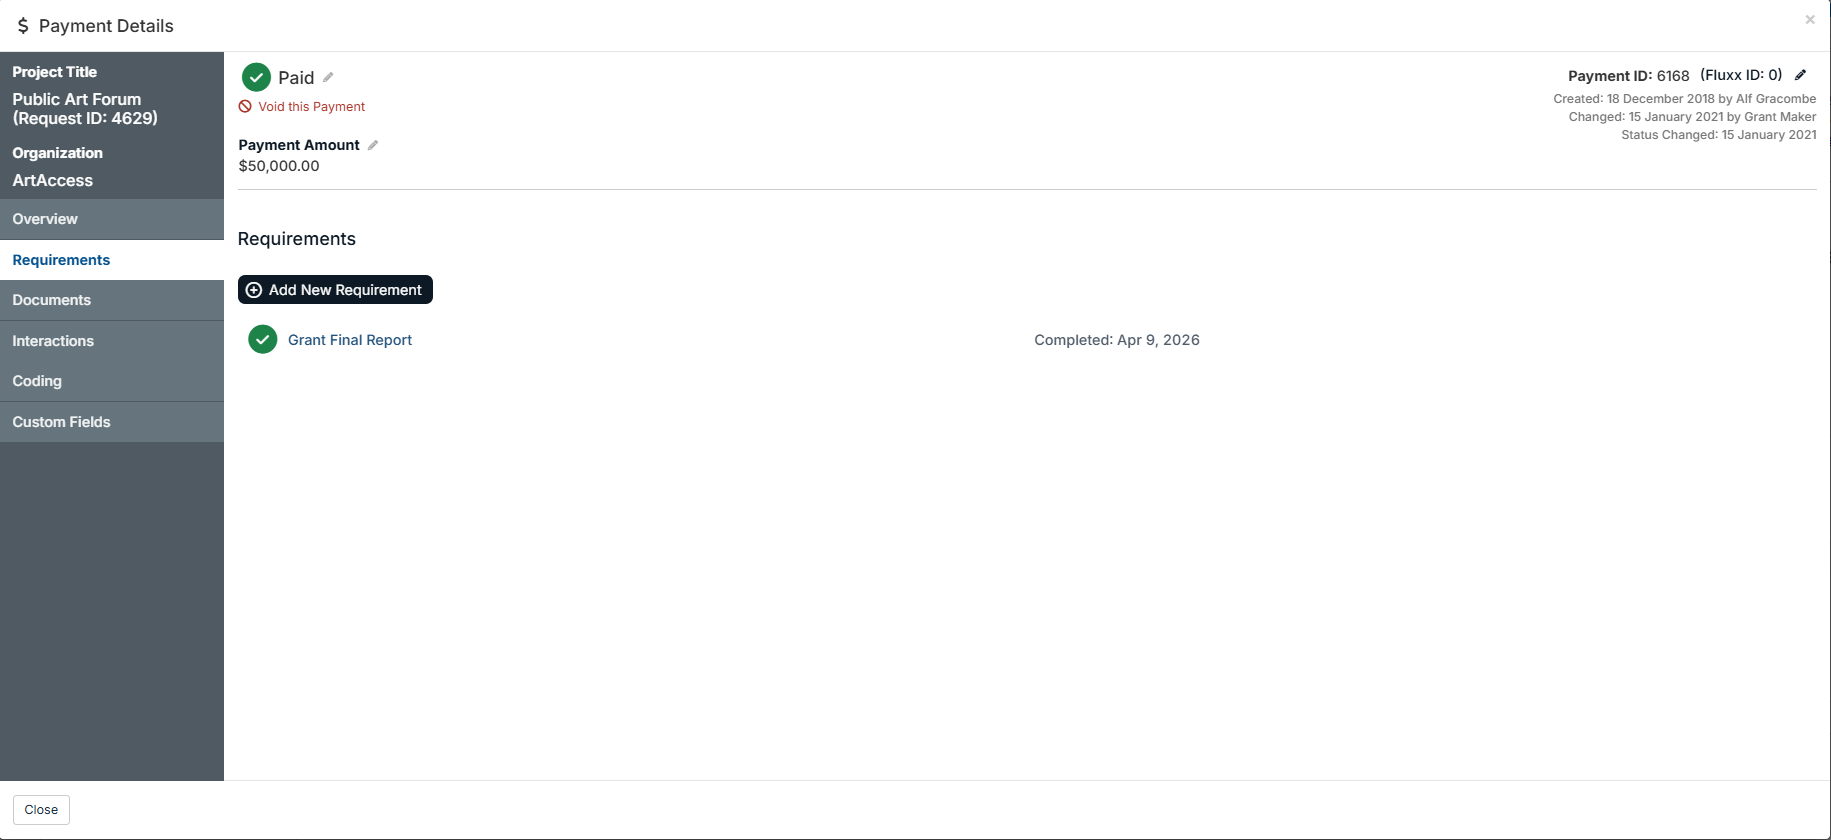Switch to the Documents tab
The image size is (1831, 840).
[112, 300]
